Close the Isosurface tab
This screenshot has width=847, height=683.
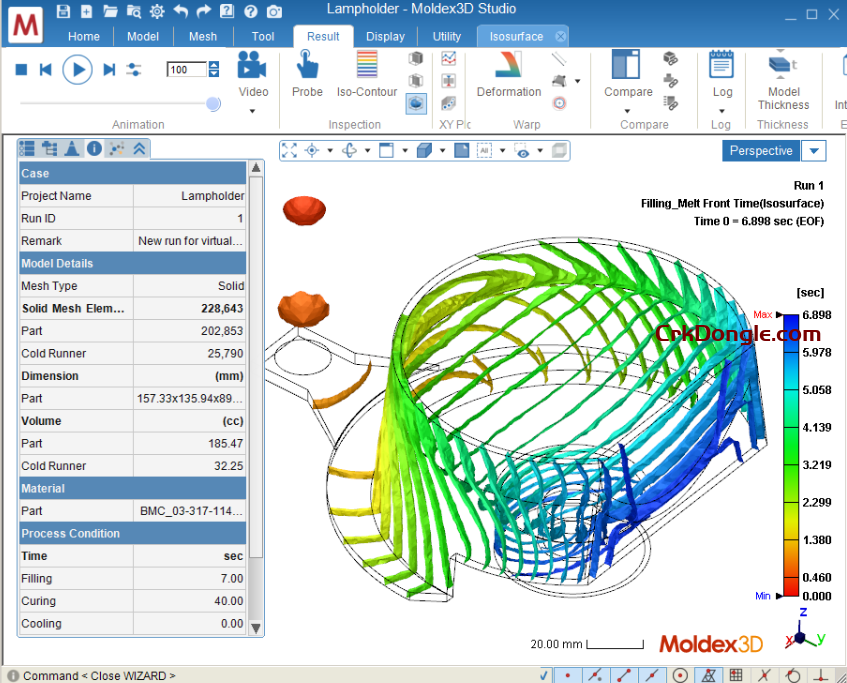561,36
